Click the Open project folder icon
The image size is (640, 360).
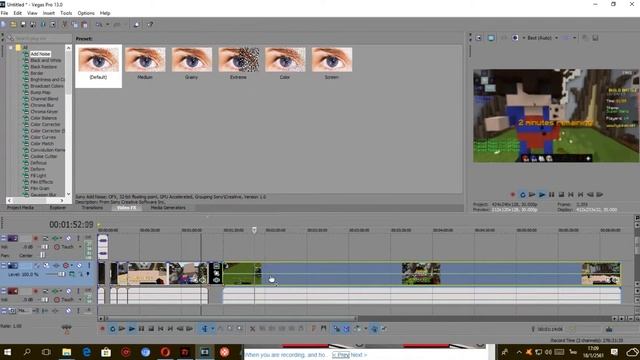13,24
